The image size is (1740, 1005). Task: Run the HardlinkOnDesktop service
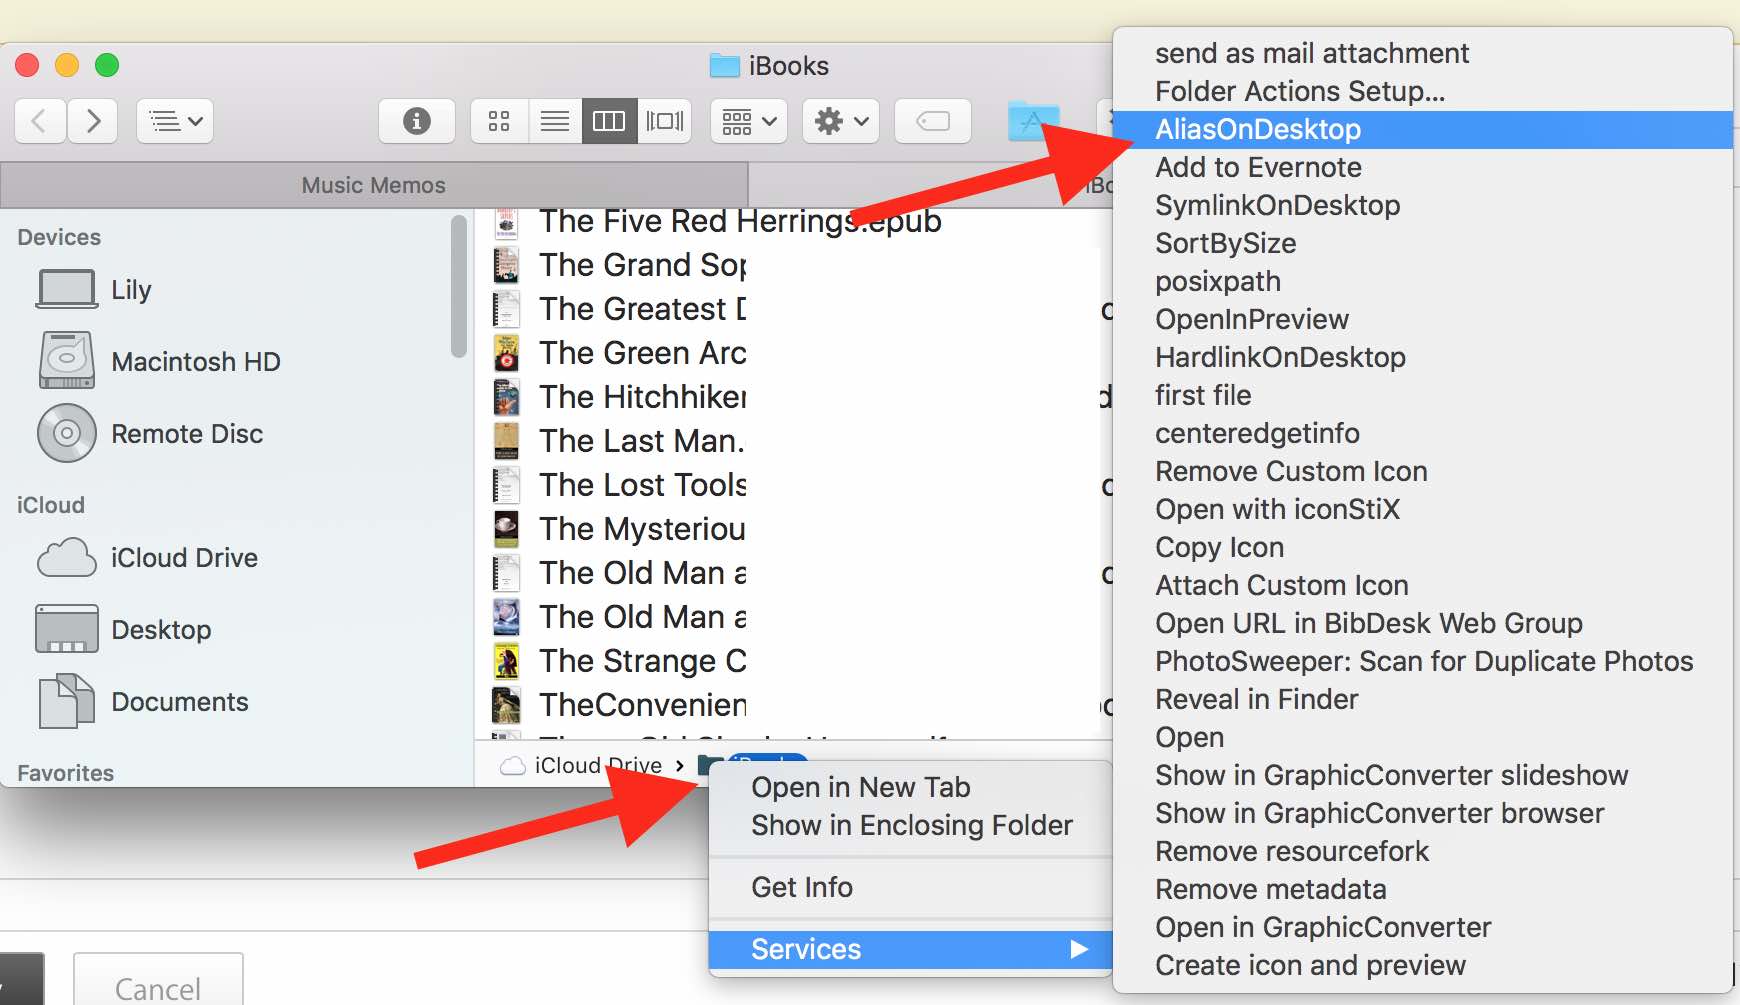click(x=1422, y=357)
